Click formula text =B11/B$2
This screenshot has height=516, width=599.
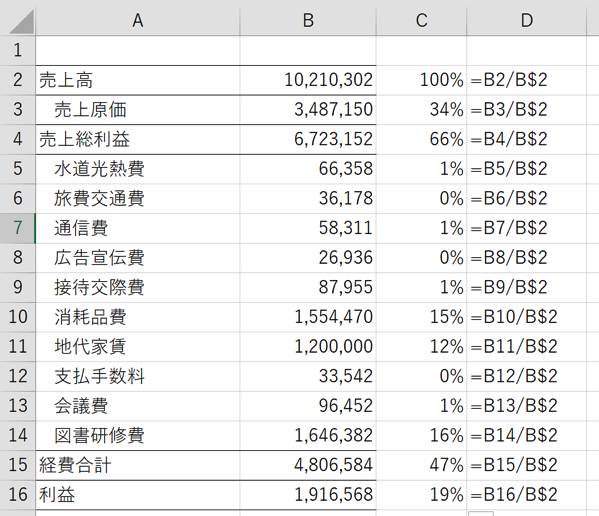click(x=514, y=347)
